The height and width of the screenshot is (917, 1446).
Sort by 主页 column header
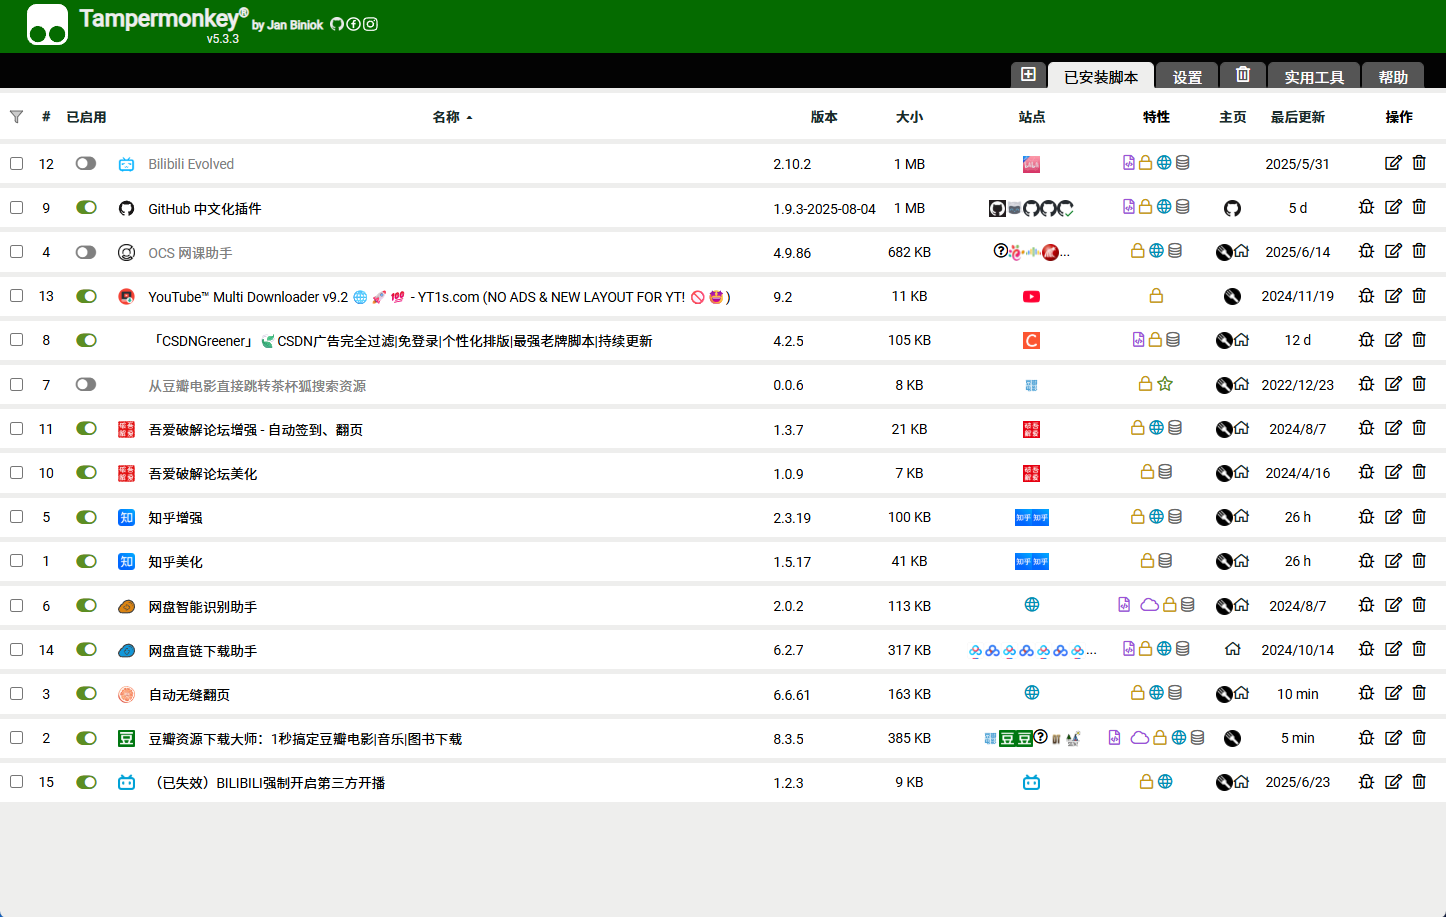click(x=1233, y=117)
